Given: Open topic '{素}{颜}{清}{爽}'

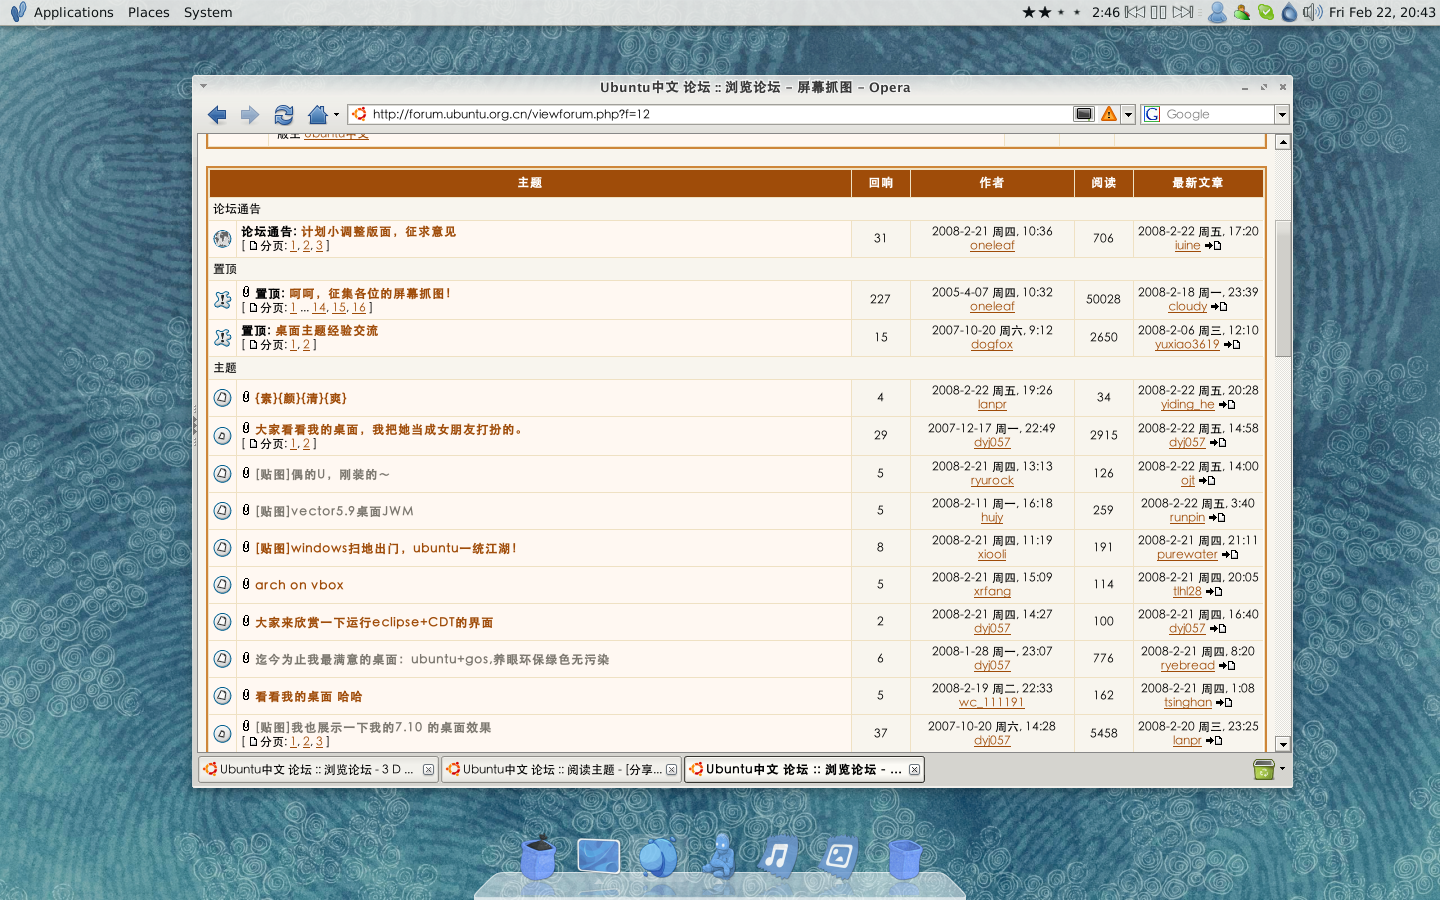Looking at the screenshot, I should pyautogui.click(x=301, y=398).
